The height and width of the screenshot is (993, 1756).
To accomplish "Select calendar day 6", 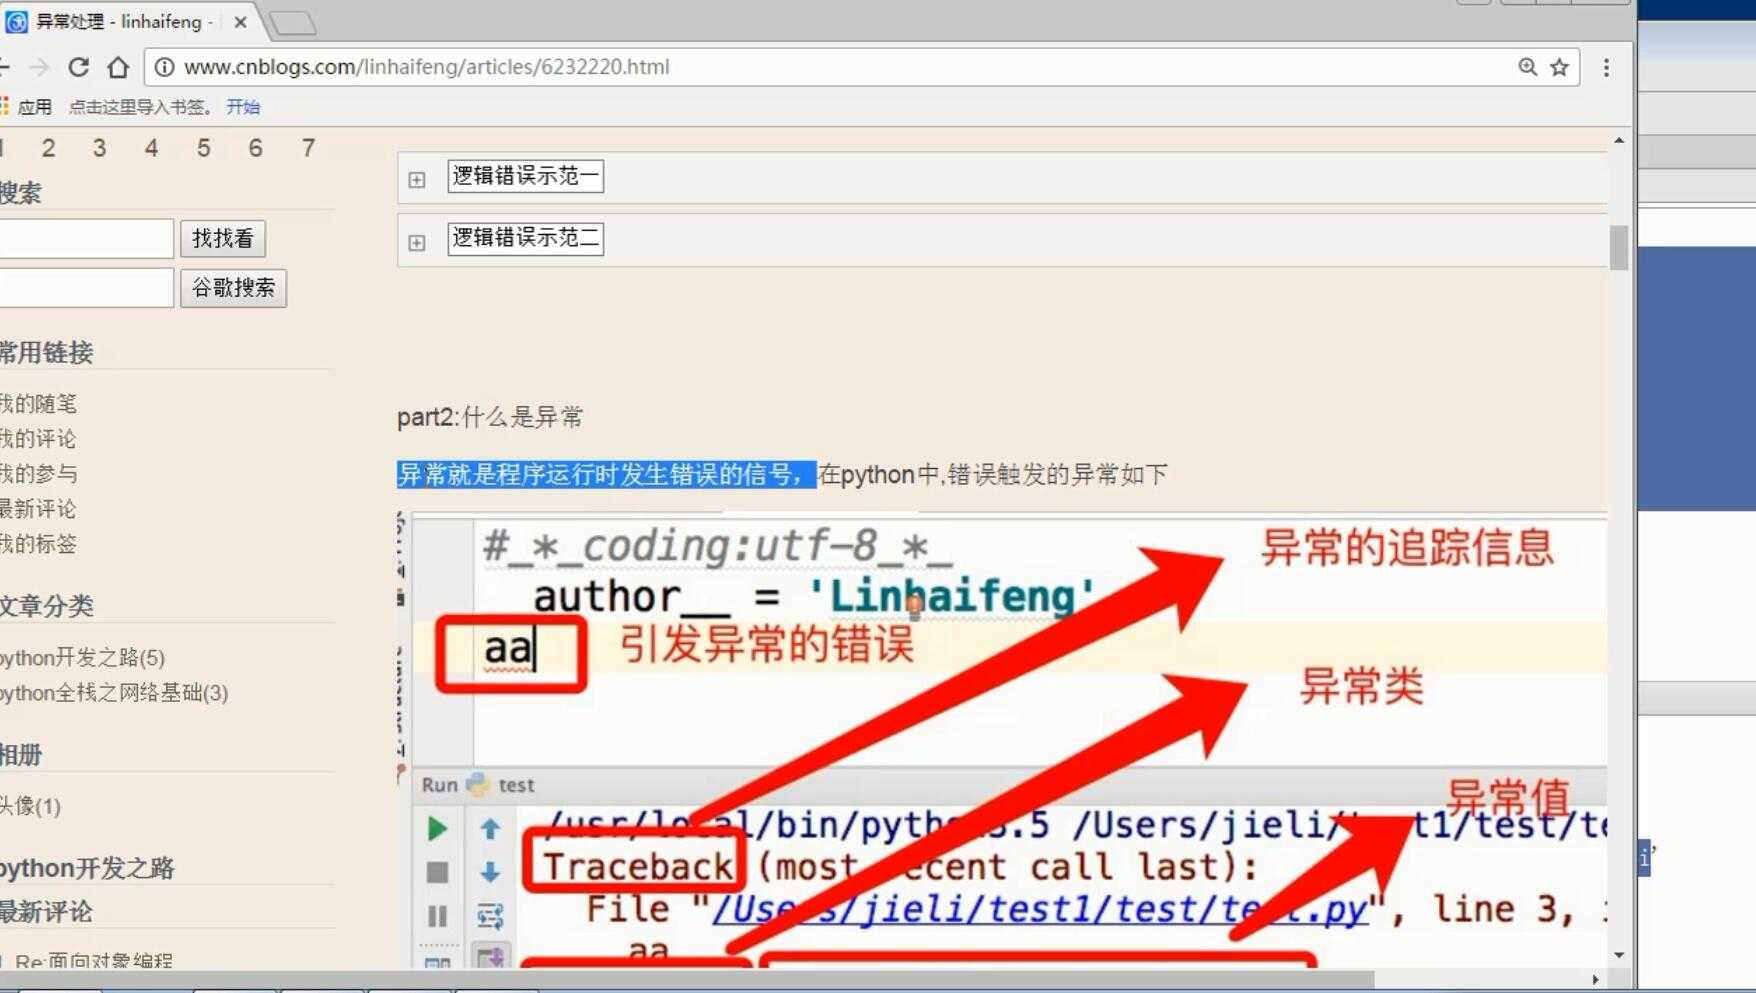I will click(x=256, y=148).
